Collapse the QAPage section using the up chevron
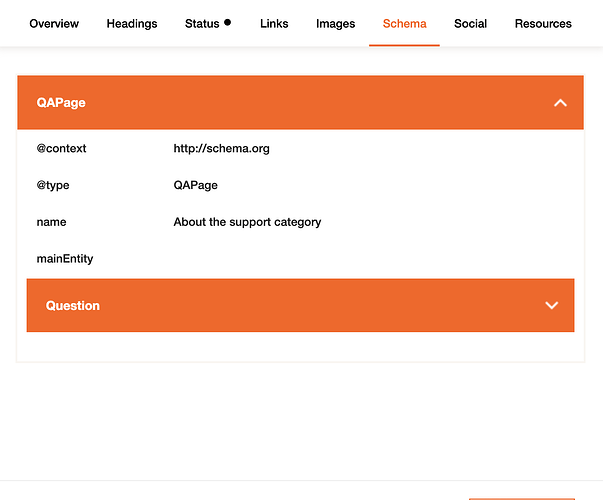 pyautogui.click(x=560, y=103)
